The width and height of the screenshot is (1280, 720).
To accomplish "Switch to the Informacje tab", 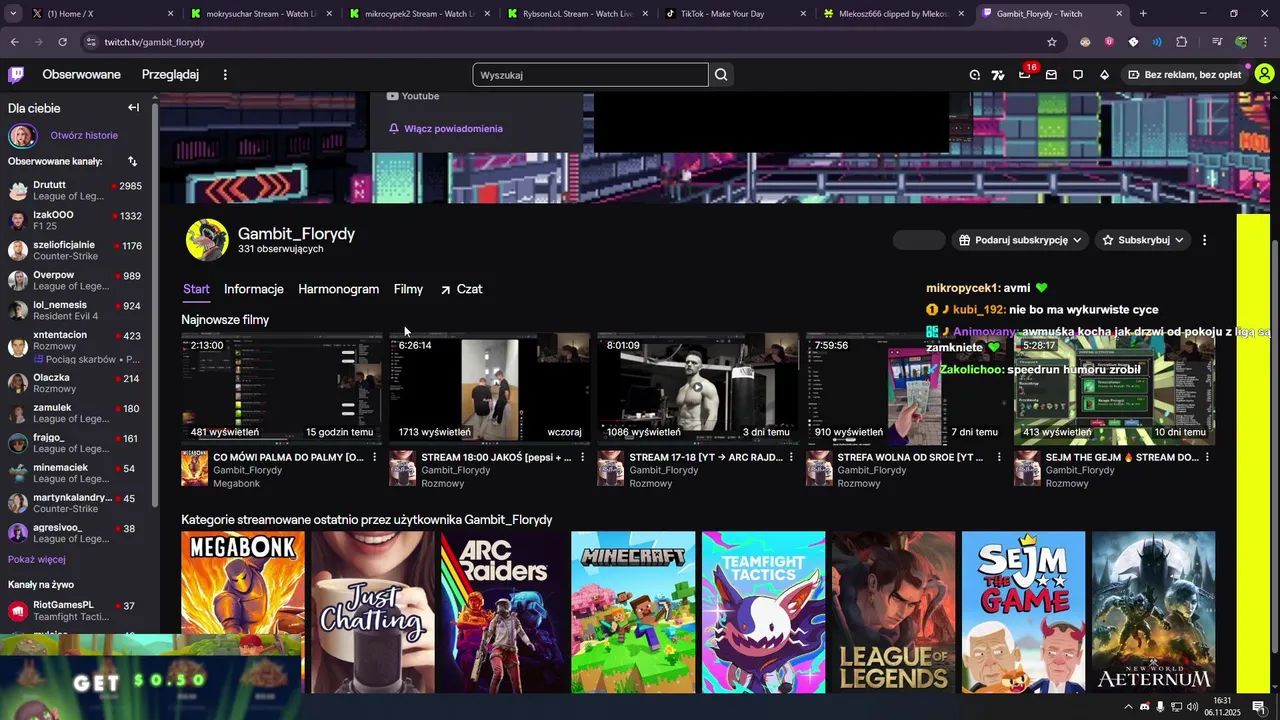I will click(254, 289).
